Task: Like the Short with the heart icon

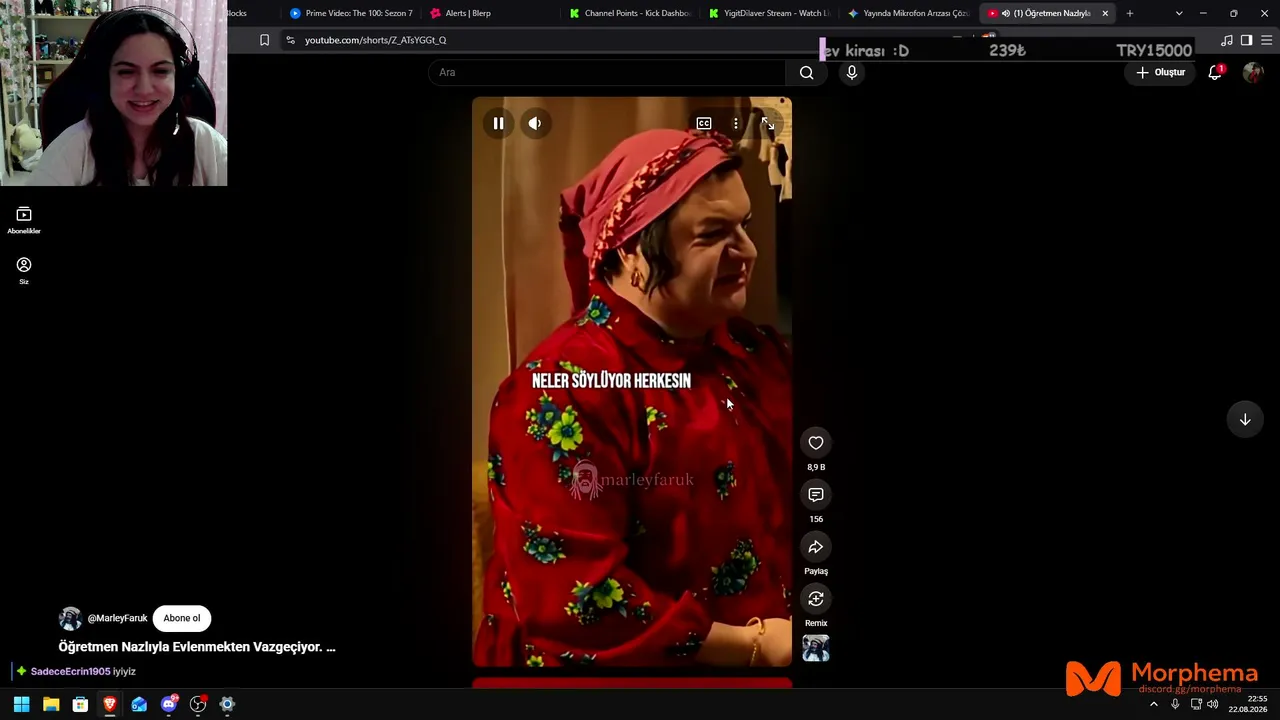Action: (816, 443)
